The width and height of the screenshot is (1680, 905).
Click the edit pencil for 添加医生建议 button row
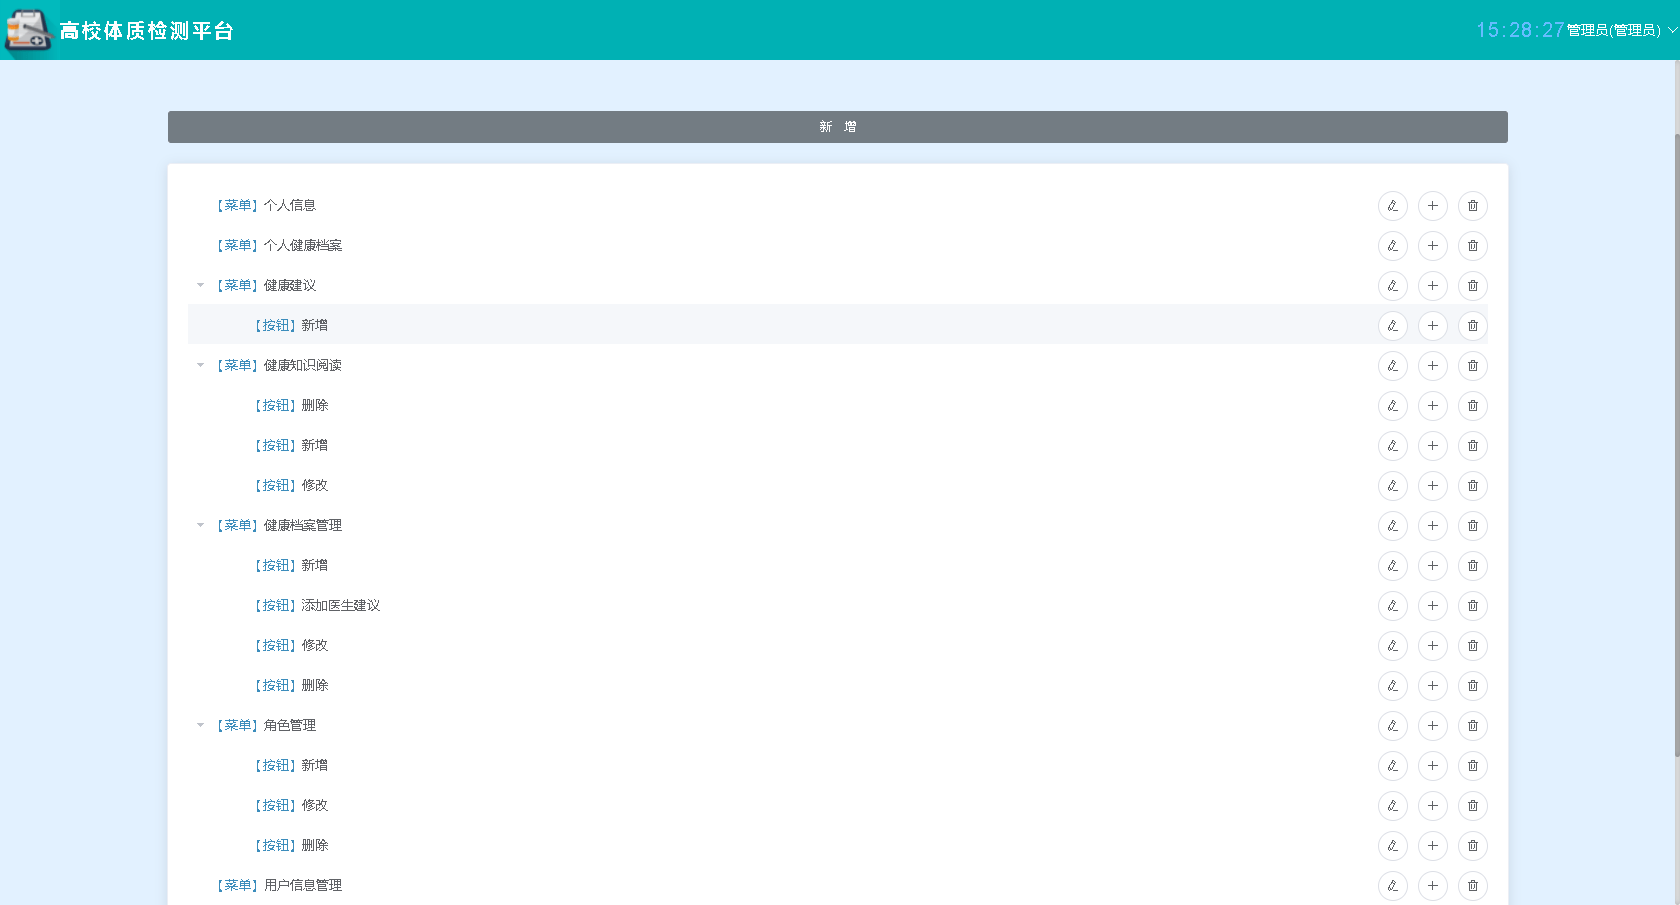pyautogui.click(x=1392, y=606)
